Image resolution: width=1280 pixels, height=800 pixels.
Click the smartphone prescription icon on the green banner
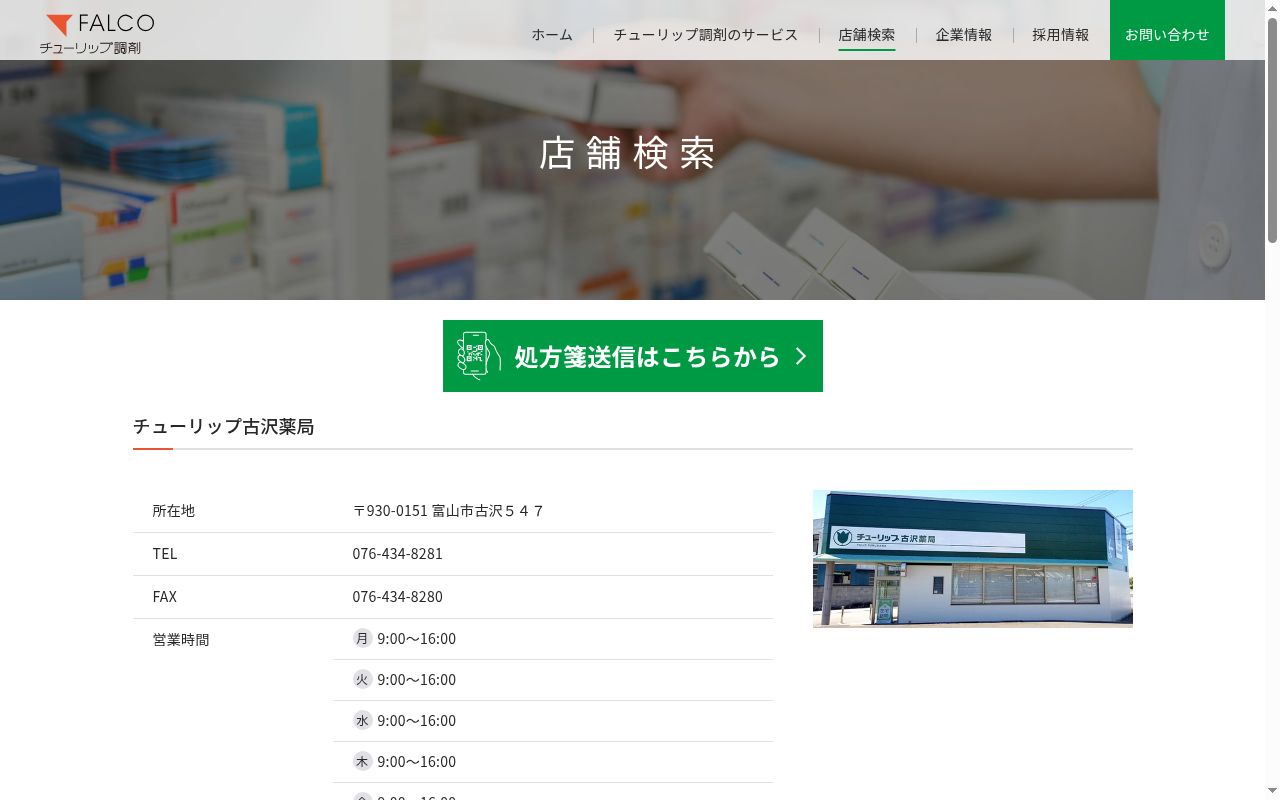[479, 356]
